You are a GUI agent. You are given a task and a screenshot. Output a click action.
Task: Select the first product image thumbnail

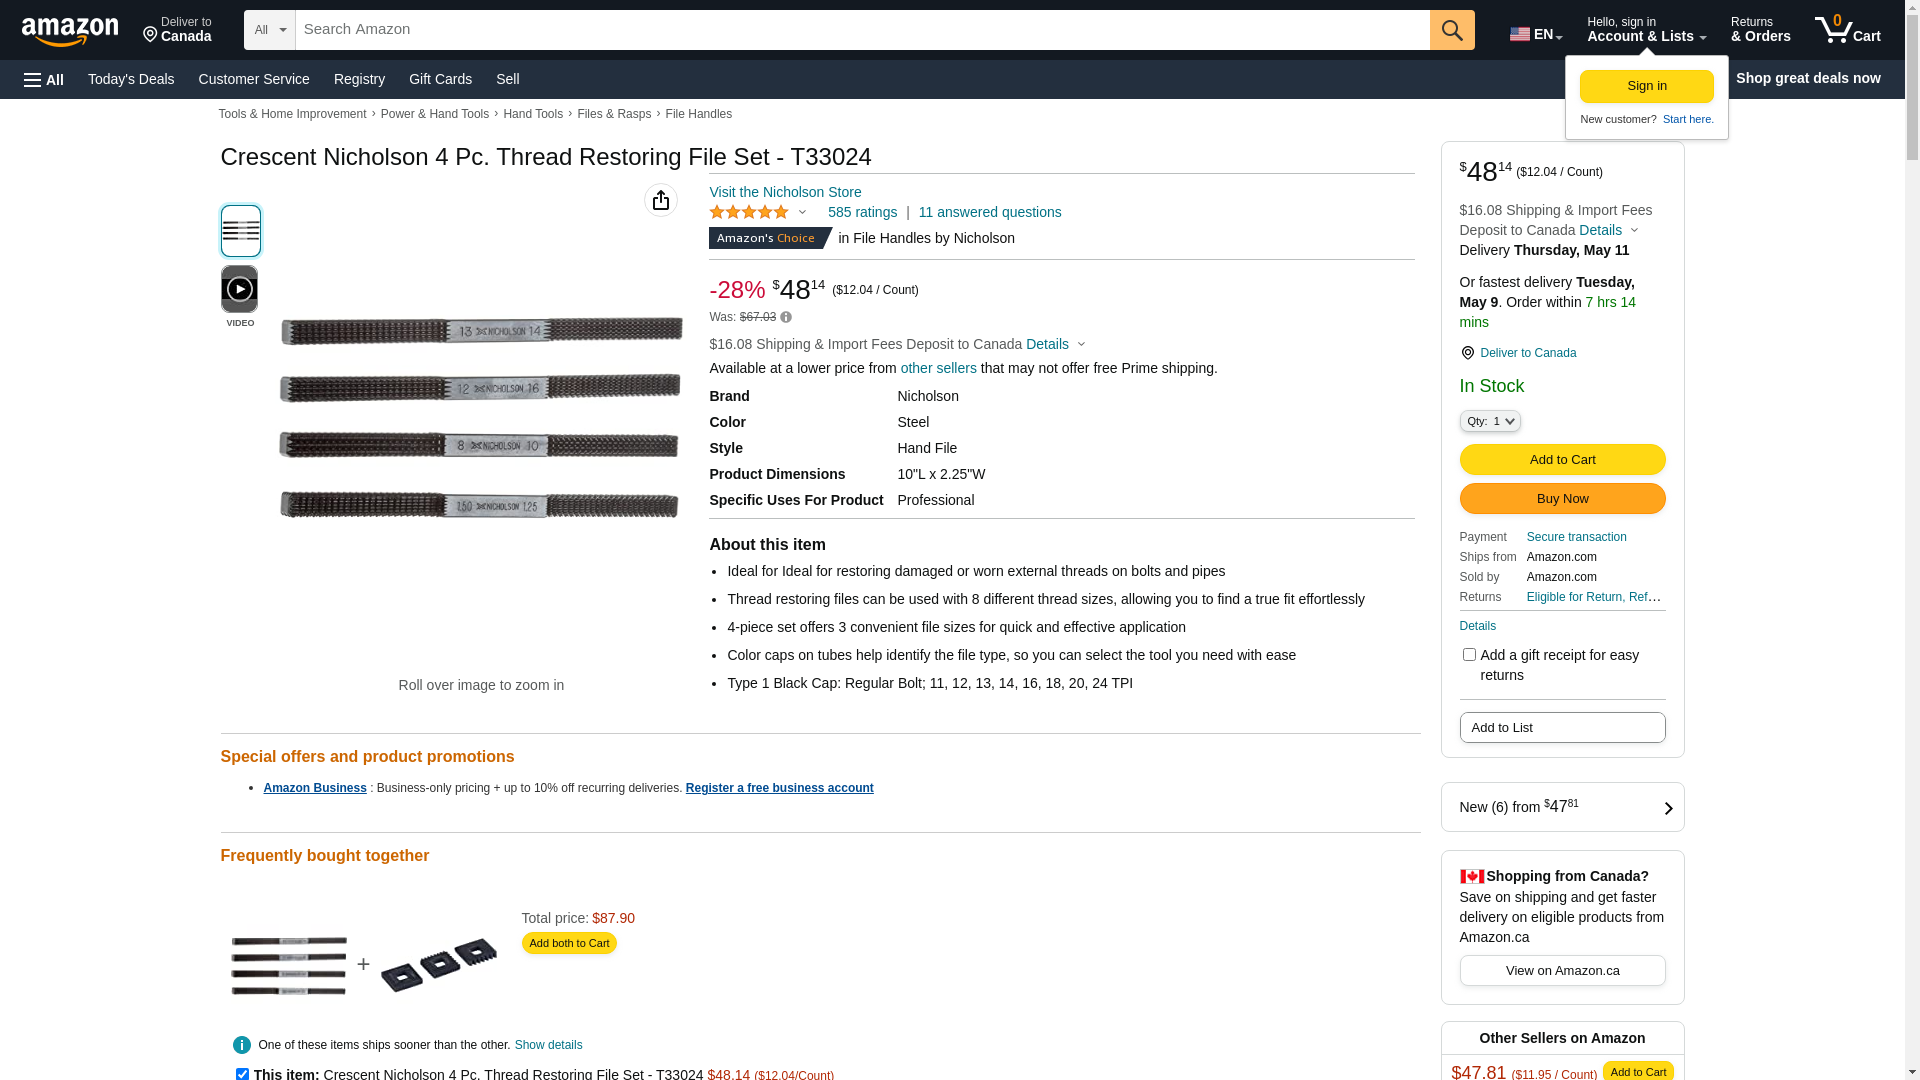coord(240,231)
